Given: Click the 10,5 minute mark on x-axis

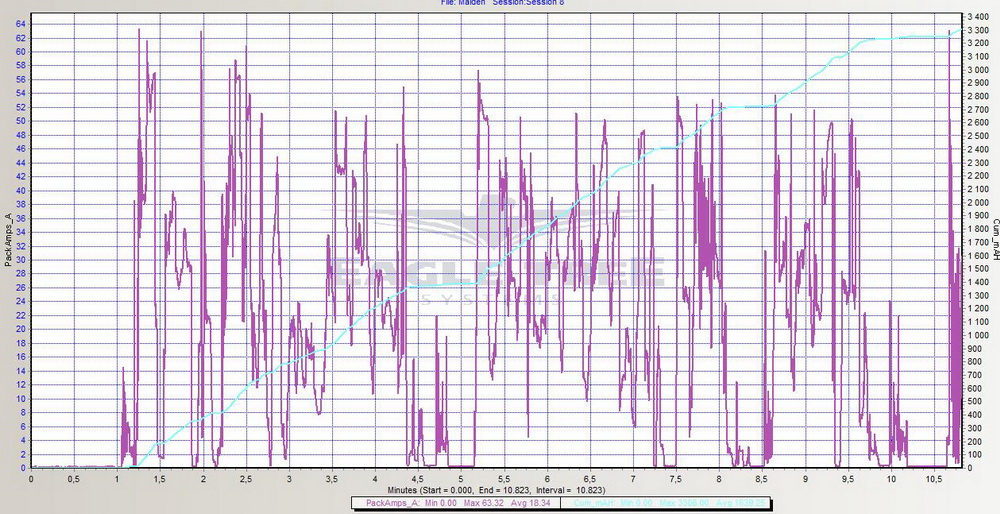Looking at the screenshot, I should point(932,478).
